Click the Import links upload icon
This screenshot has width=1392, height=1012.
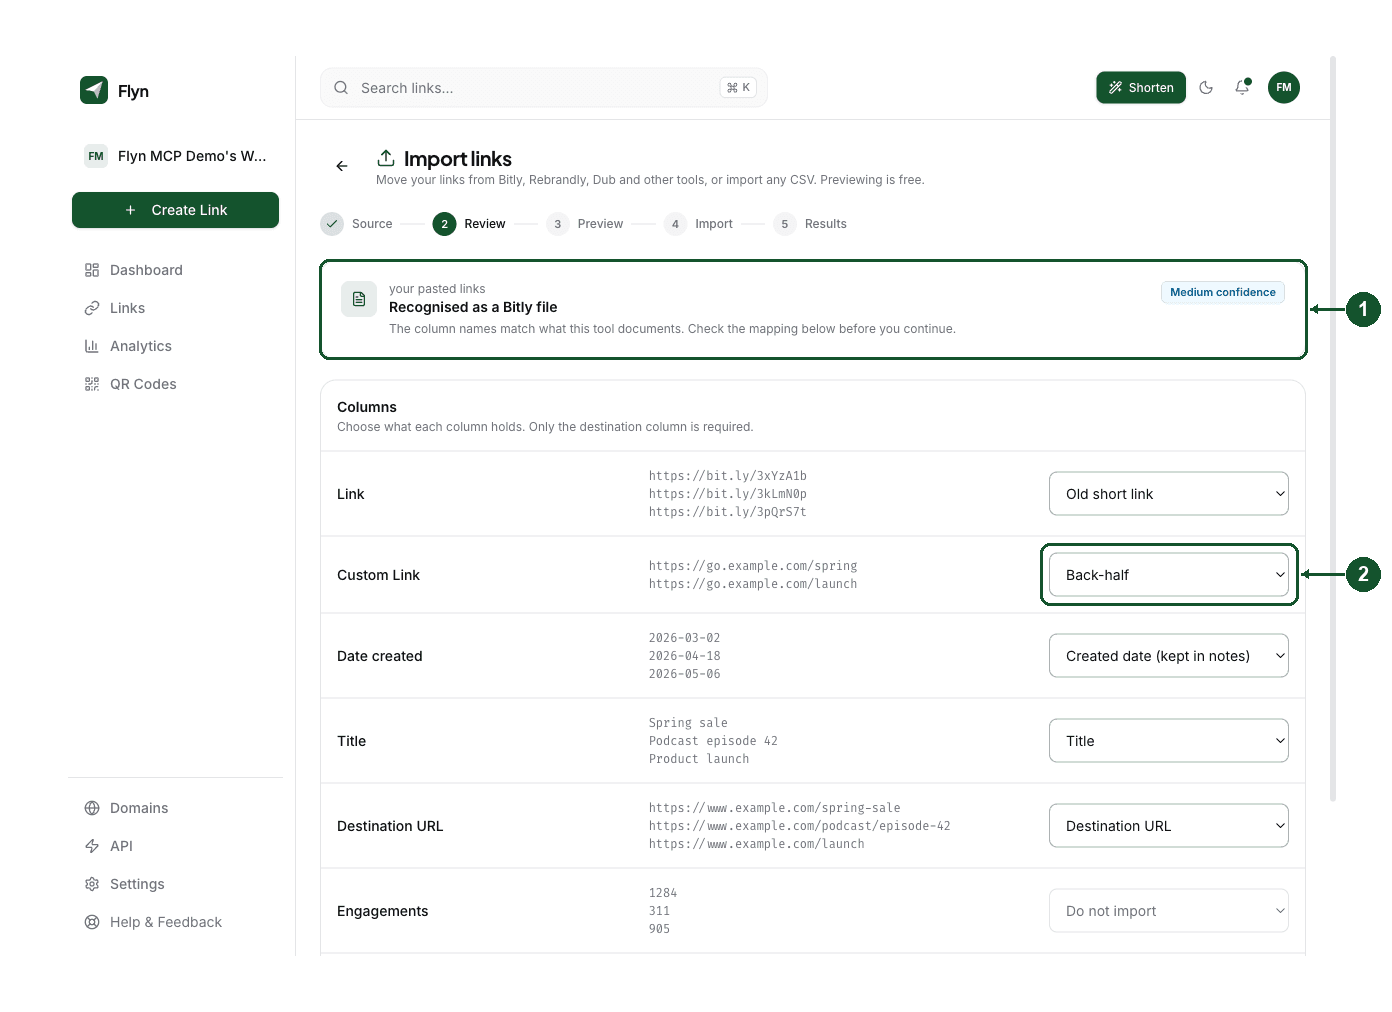(x=386, y=158)
